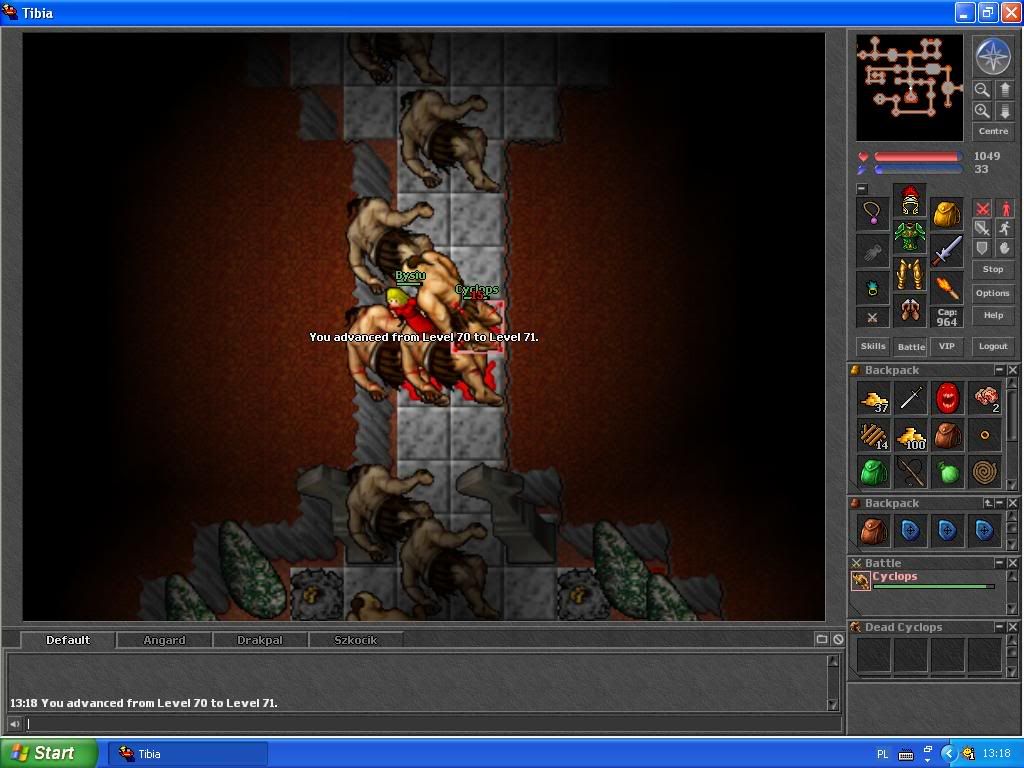The image size is (1024, 768).
Task: Click the PL language indicator in tray
Action: (x=882, y=754)
